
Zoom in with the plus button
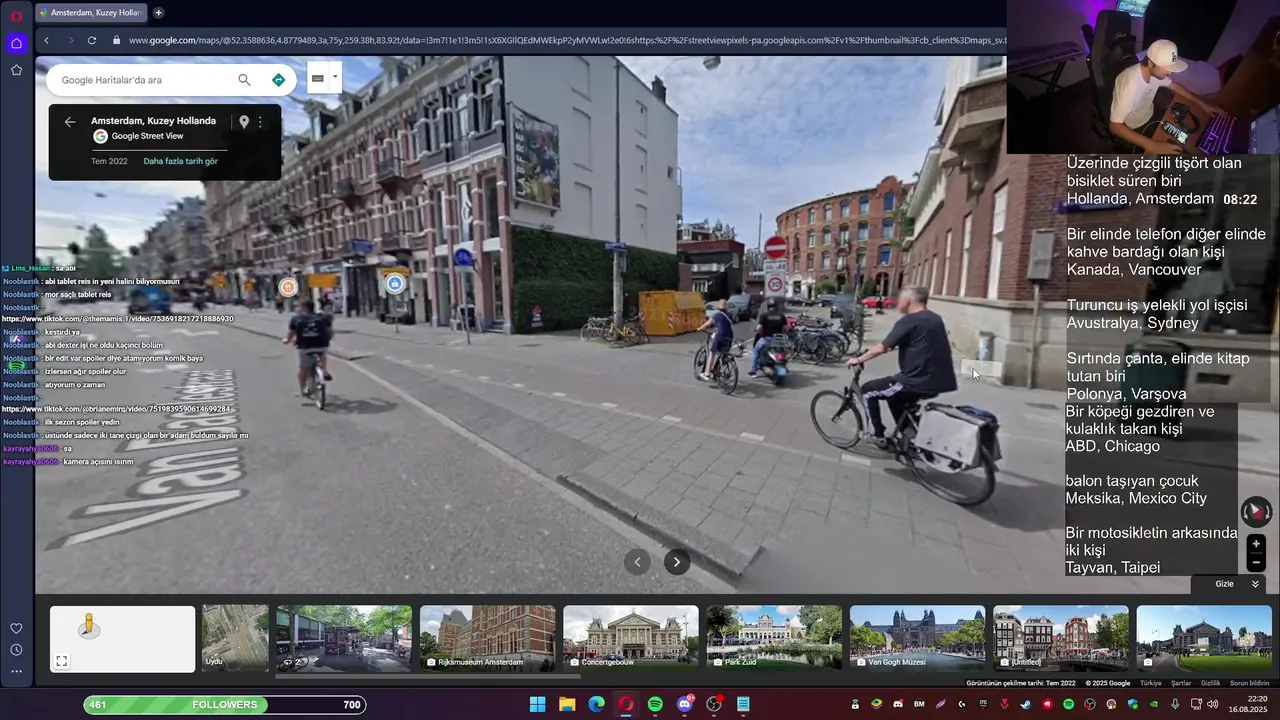(1256, 544)
